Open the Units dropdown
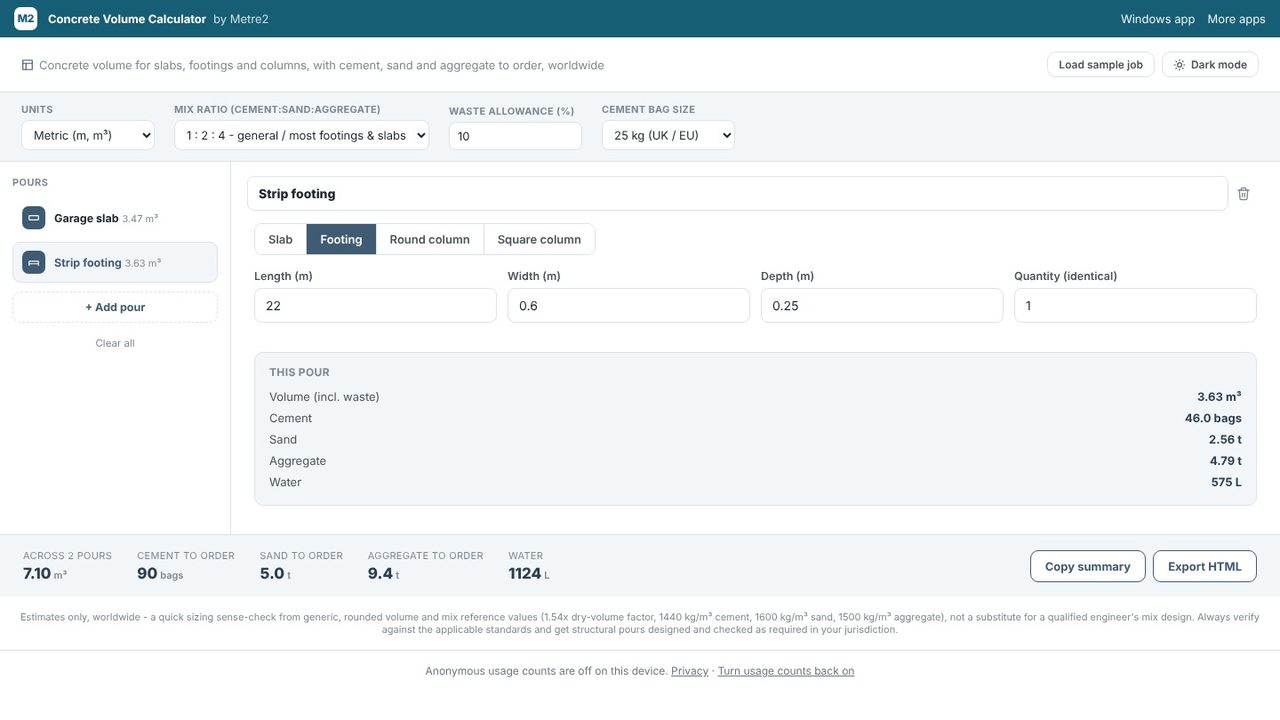1280x720 pixels. click(x=88, y=135)
